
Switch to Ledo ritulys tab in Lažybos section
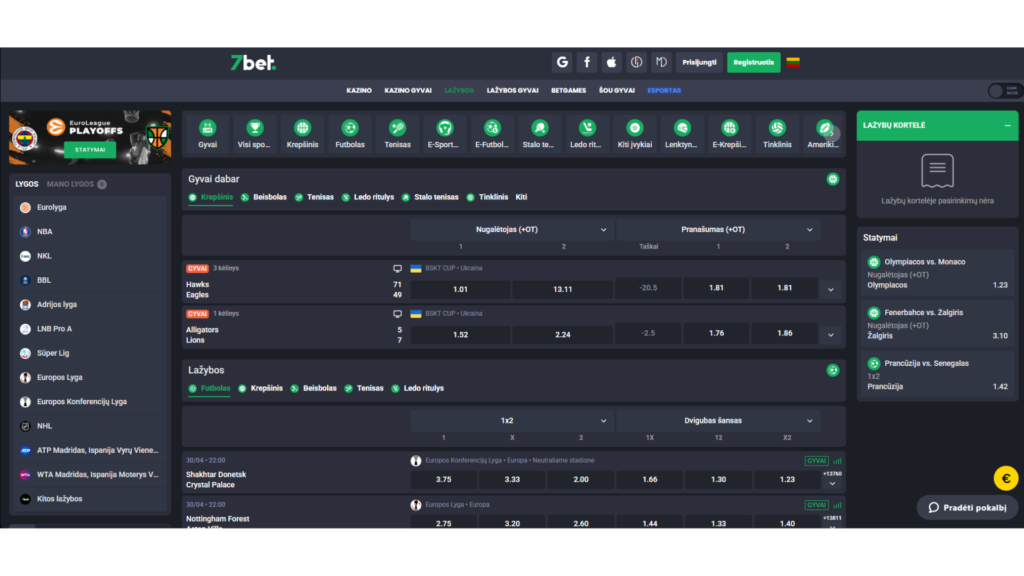coord(418,389)
